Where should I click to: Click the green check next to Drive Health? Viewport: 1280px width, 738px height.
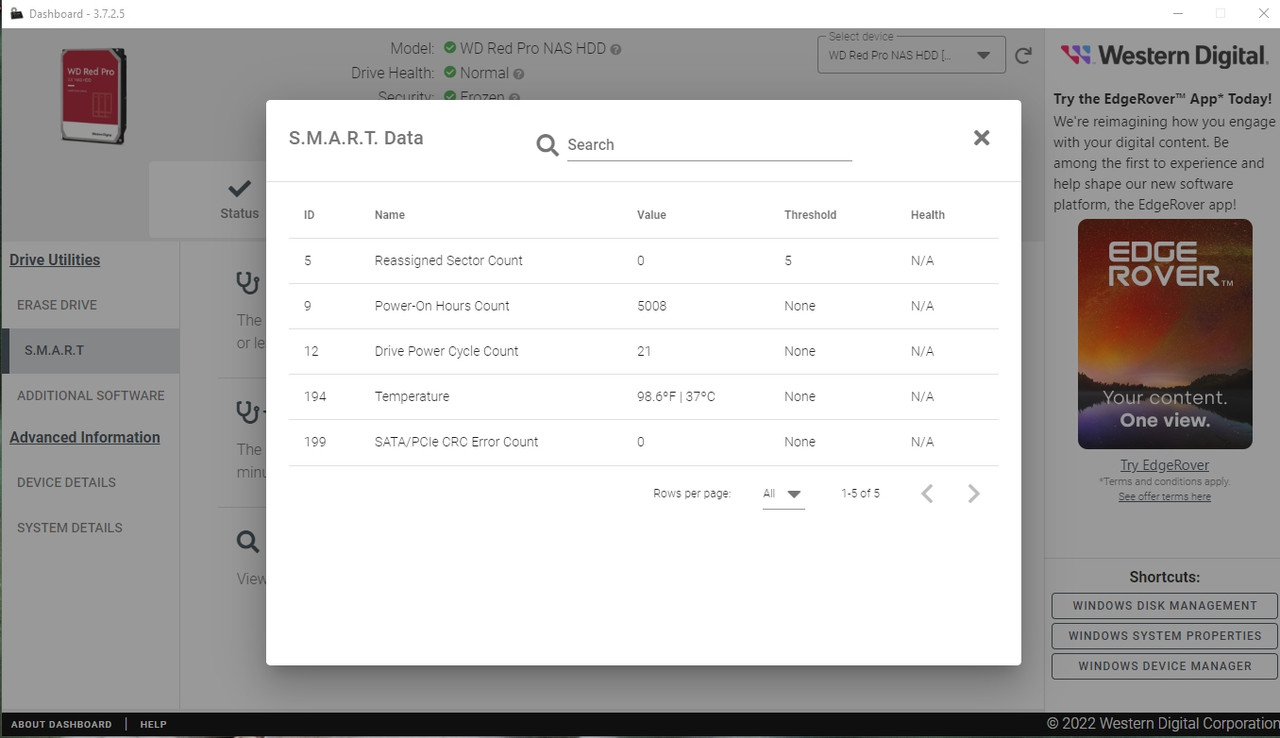(x=450, y=73)
